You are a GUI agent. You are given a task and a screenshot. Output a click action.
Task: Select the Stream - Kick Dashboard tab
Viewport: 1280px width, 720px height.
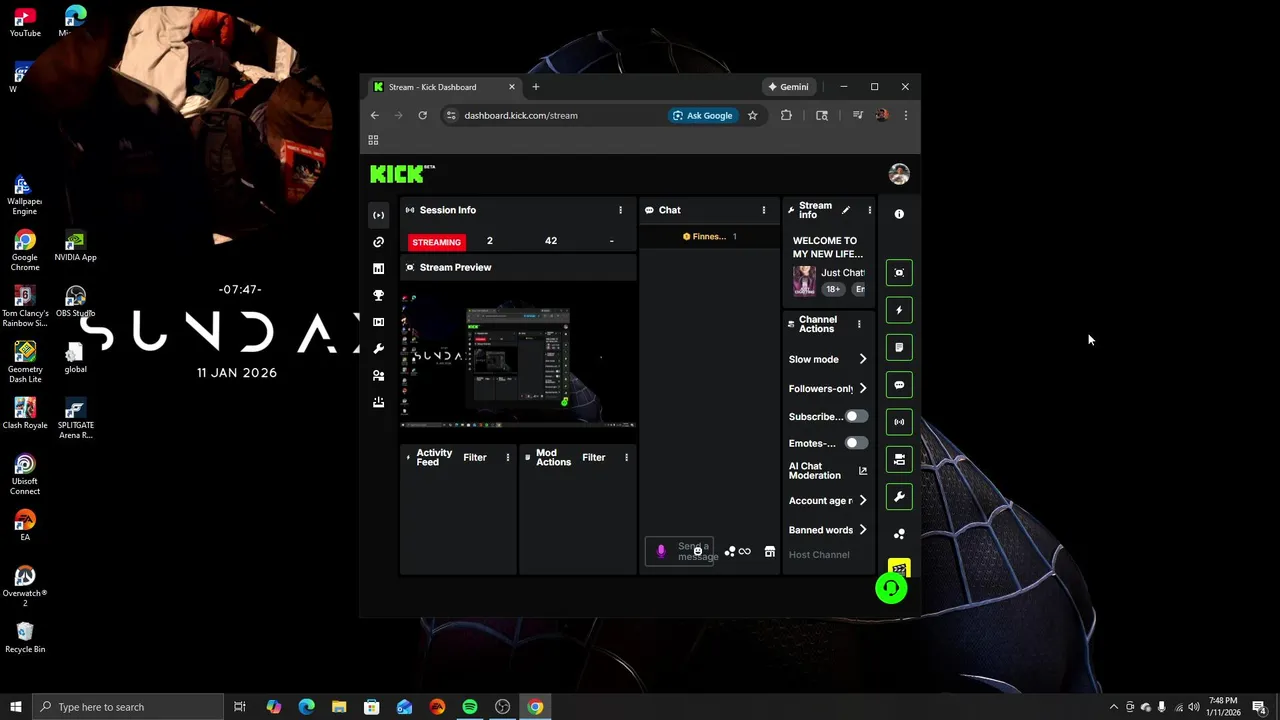coord(444,87)
